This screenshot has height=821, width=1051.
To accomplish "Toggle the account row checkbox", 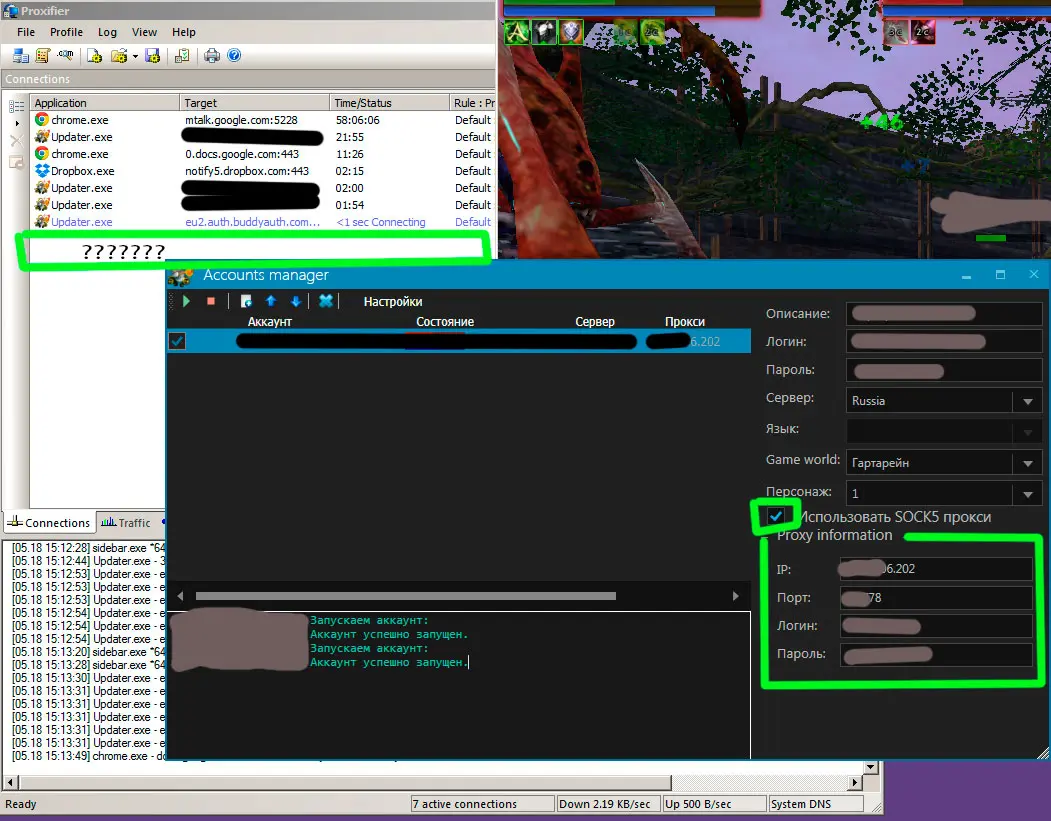I will 177,341.
